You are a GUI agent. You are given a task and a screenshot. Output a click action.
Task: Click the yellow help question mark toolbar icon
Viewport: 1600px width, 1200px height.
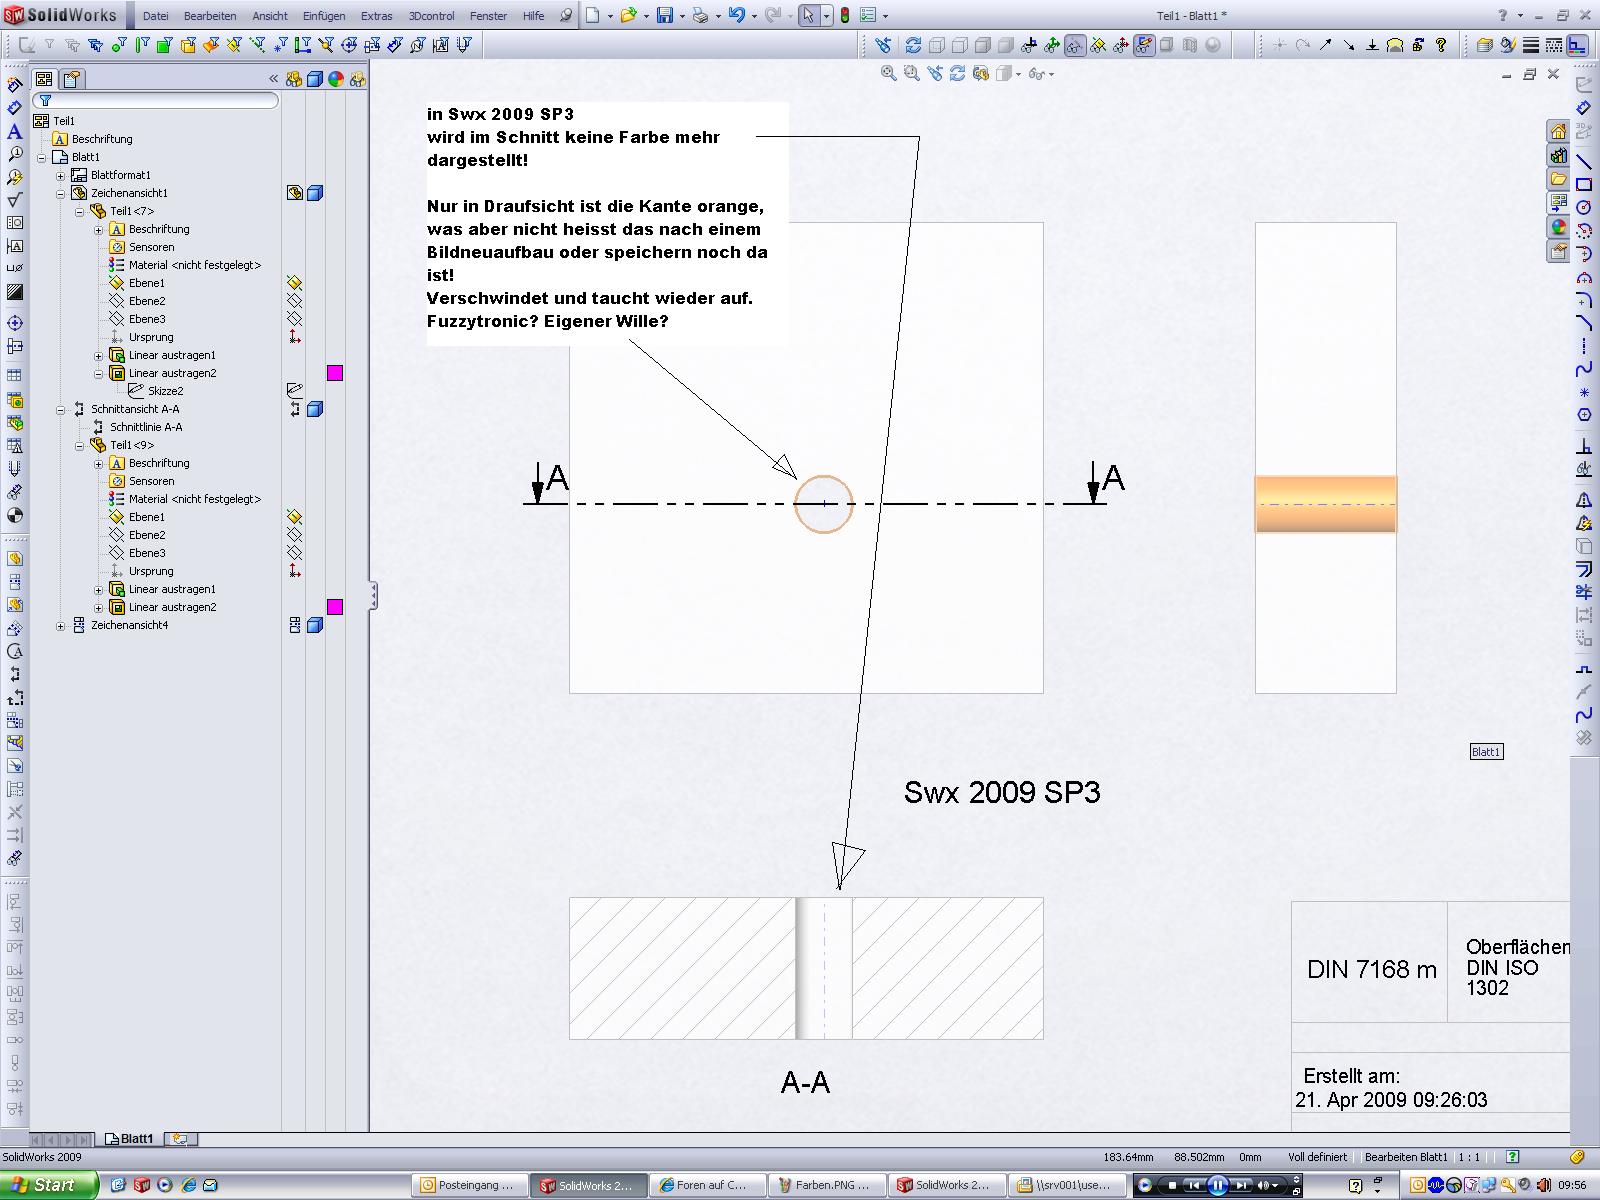pos(1441,45)
